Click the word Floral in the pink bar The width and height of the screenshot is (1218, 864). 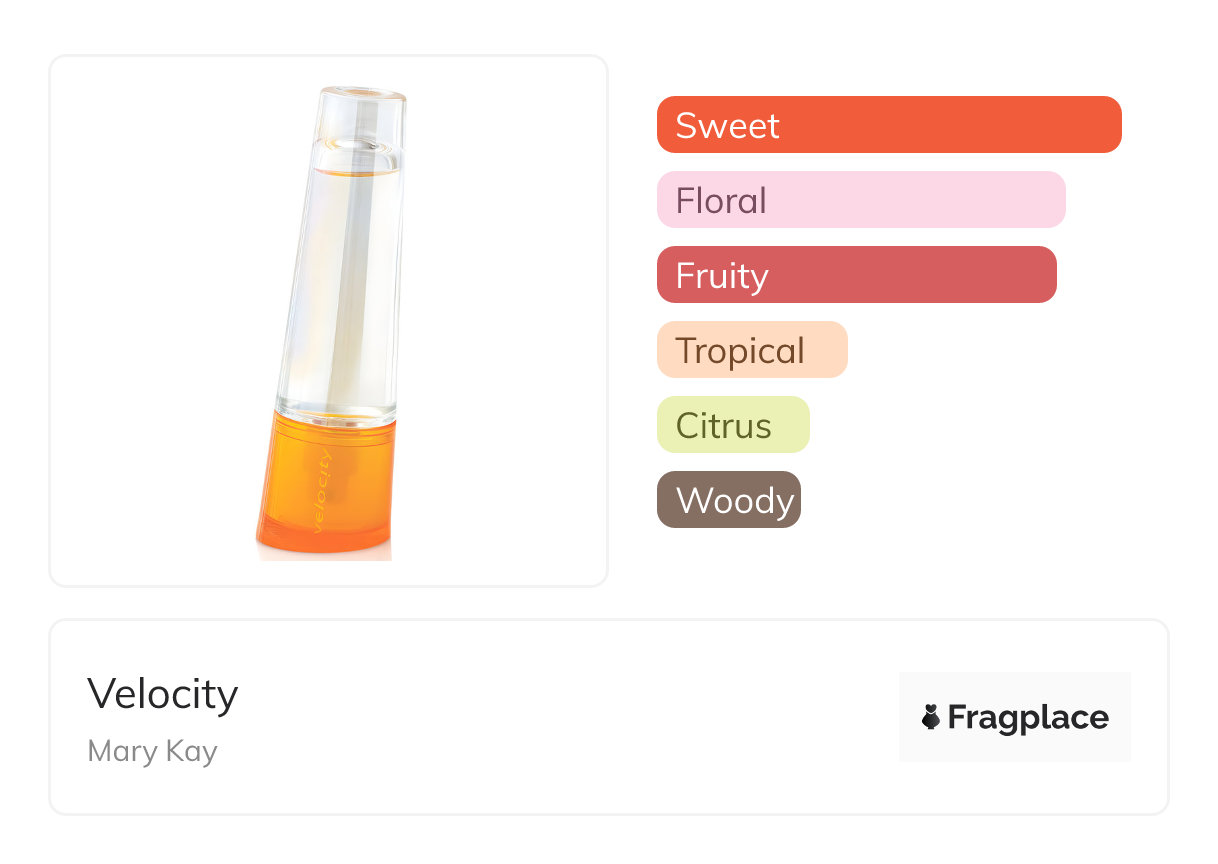tap(721, 200)
